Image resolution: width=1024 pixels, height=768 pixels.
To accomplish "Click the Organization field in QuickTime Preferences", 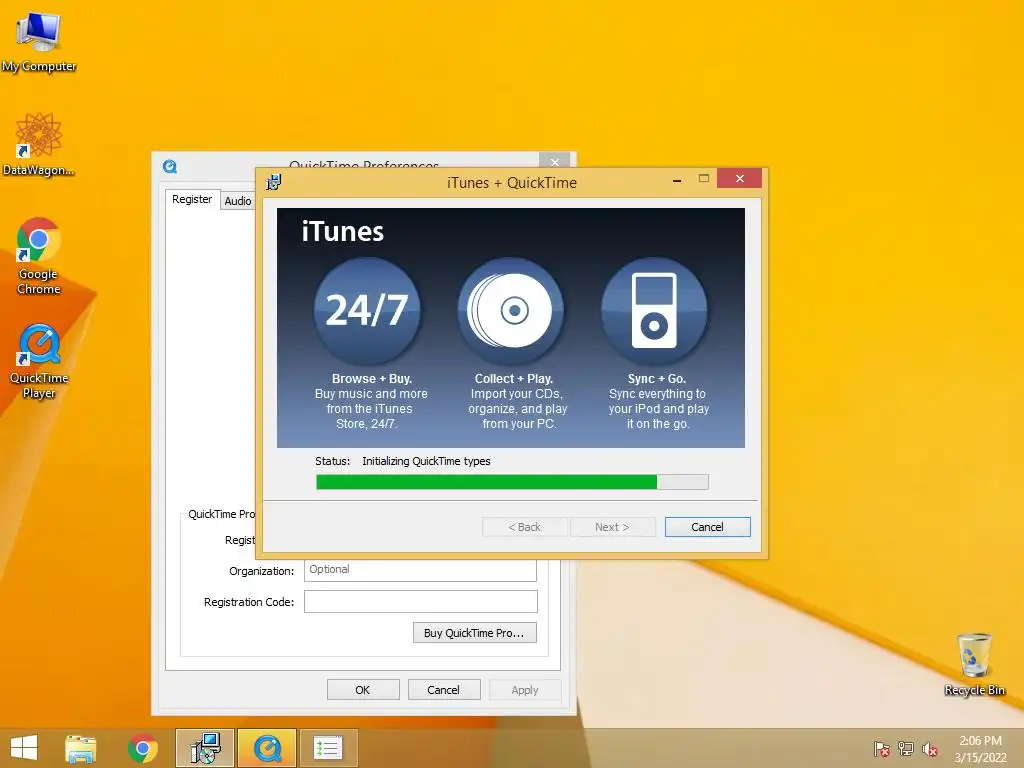I will (x=420, y=570).
